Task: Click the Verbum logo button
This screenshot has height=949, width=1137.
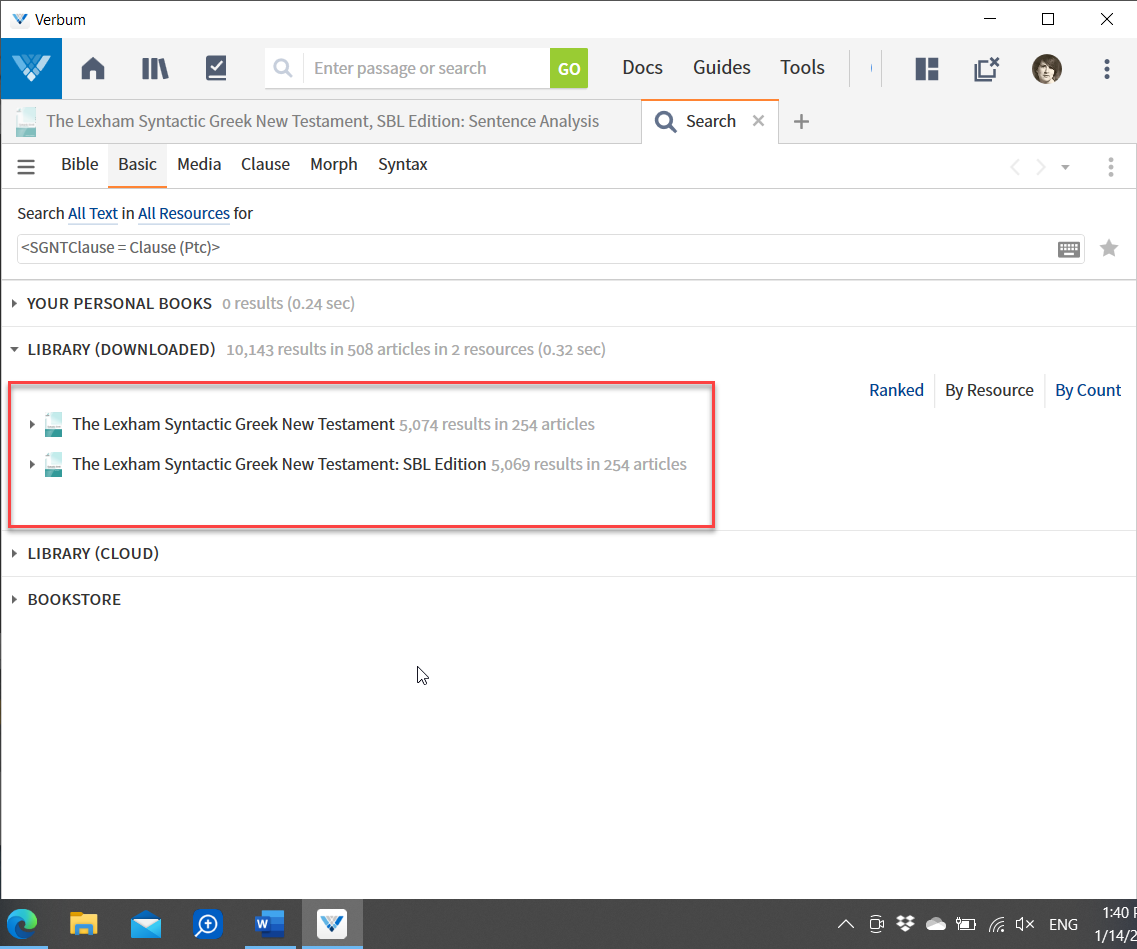Action: coord(31,68)
